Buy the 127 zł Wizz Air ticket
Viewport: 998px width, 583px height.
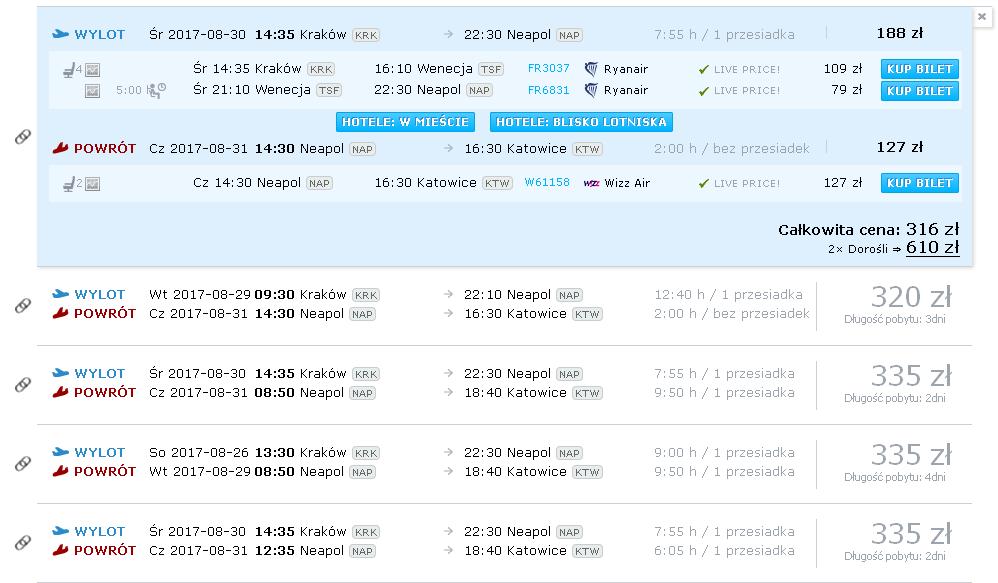920,183
